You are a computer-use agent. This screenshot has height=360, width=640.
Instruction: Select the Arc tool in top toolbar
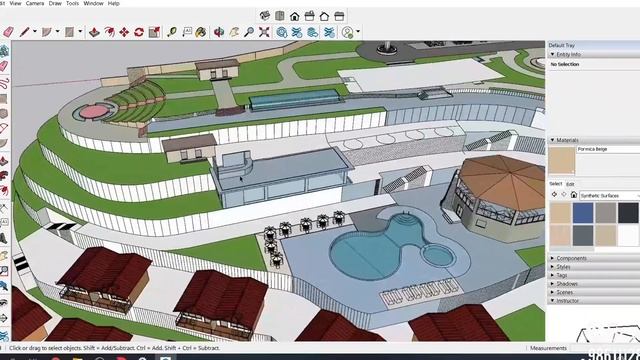[x=47, y=32]
